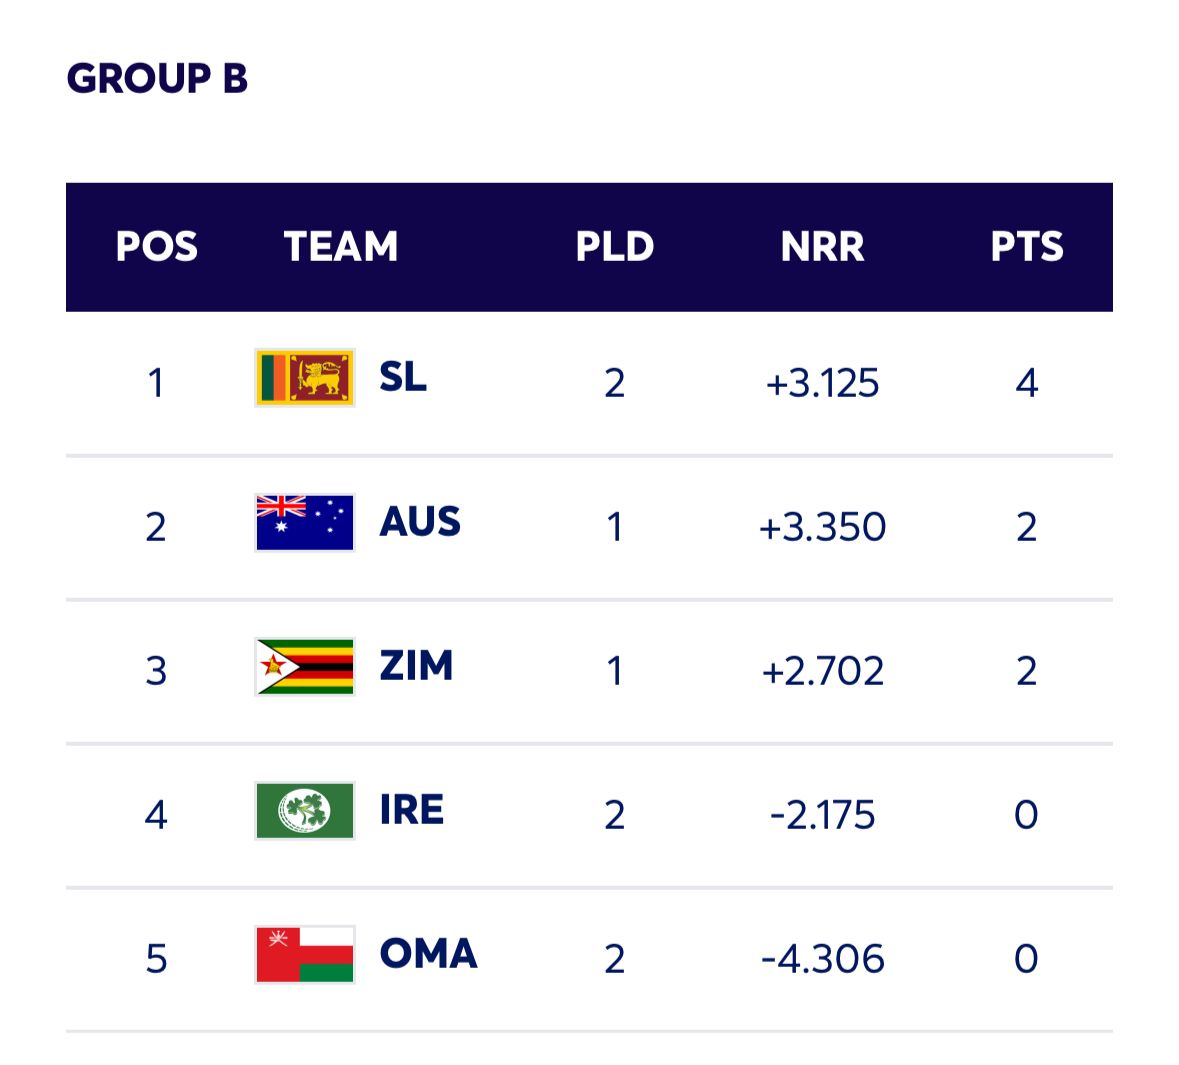This screenshot has width=1179, height=1065.
Task: Click the POS column header
Action: (156, 247)
